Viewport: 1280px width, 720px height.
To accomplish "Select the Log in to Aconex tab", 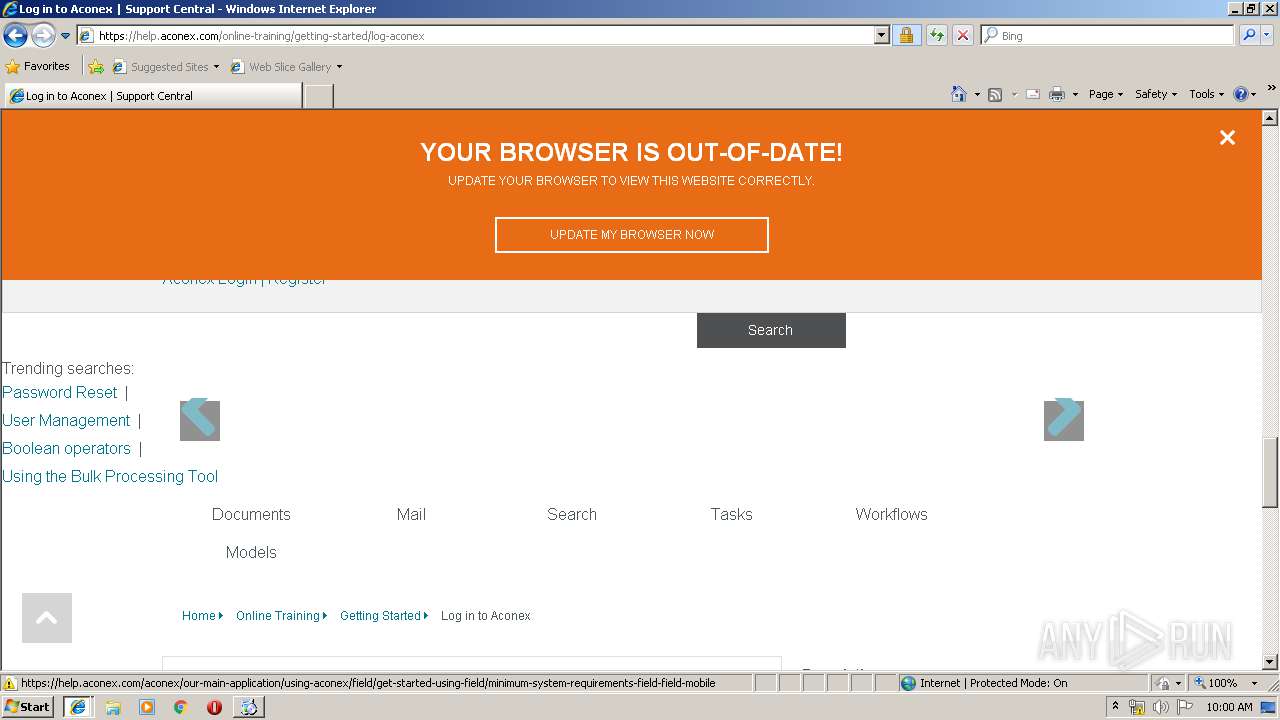I will (153, 96).
